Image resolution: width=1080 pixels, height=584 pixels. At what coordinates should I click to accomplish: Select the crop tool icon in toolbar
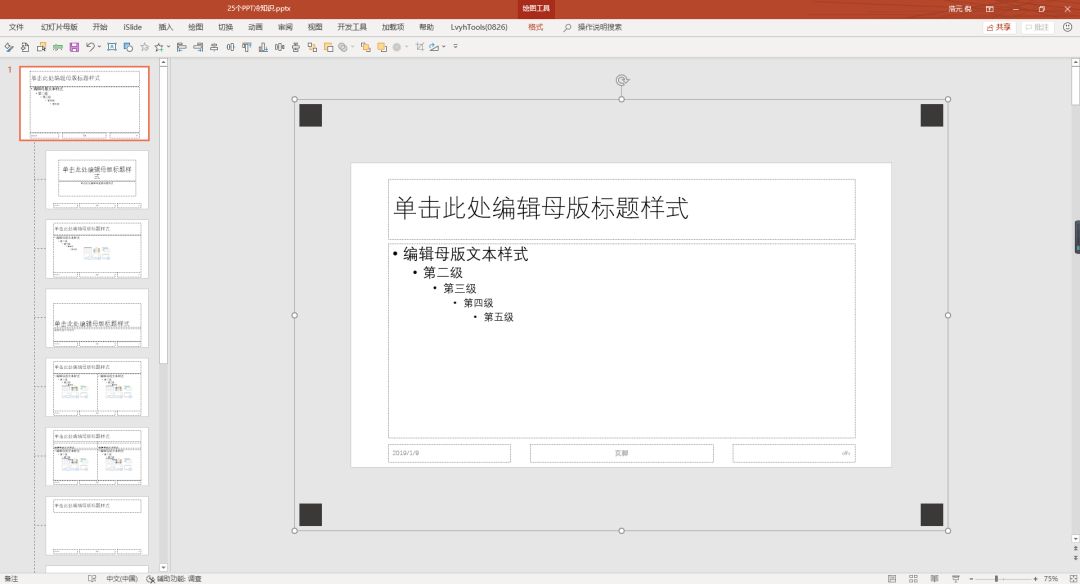click(419, 47)
